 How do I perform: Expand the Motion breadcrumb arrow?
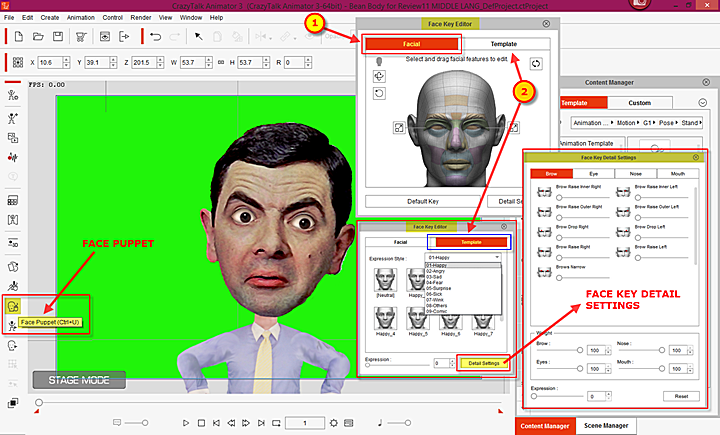coord(639,123)
